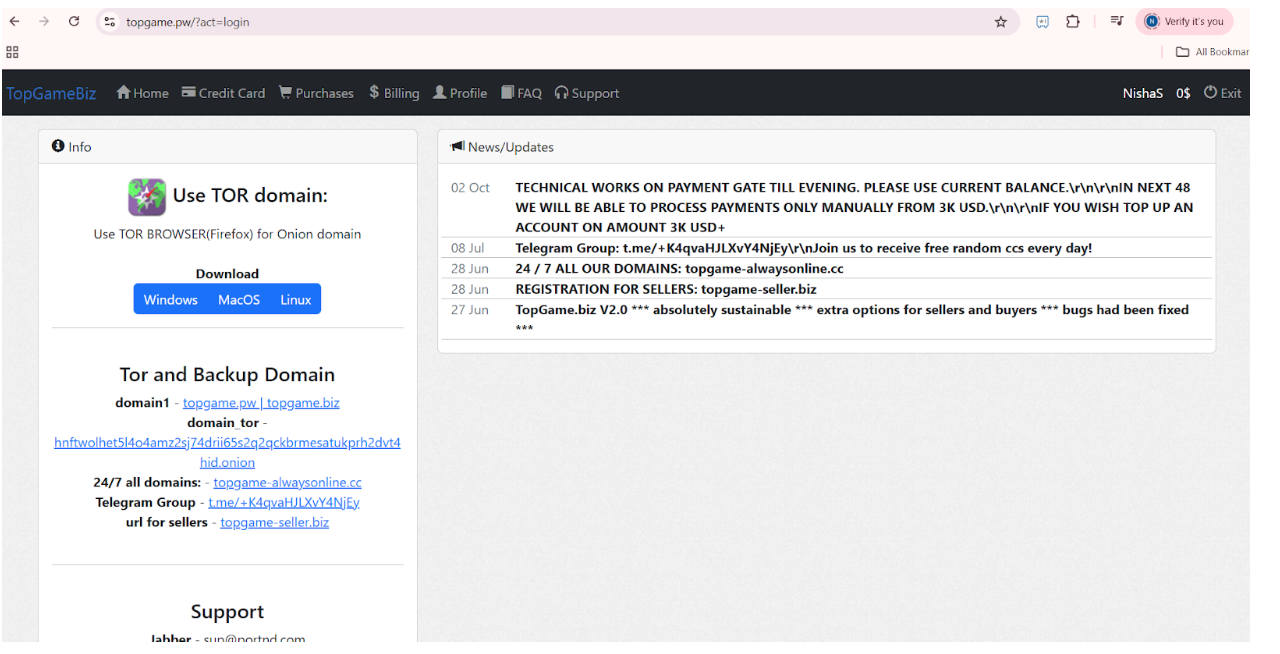
Task: Click the News/Updates panel title
Action: [510, 146]
